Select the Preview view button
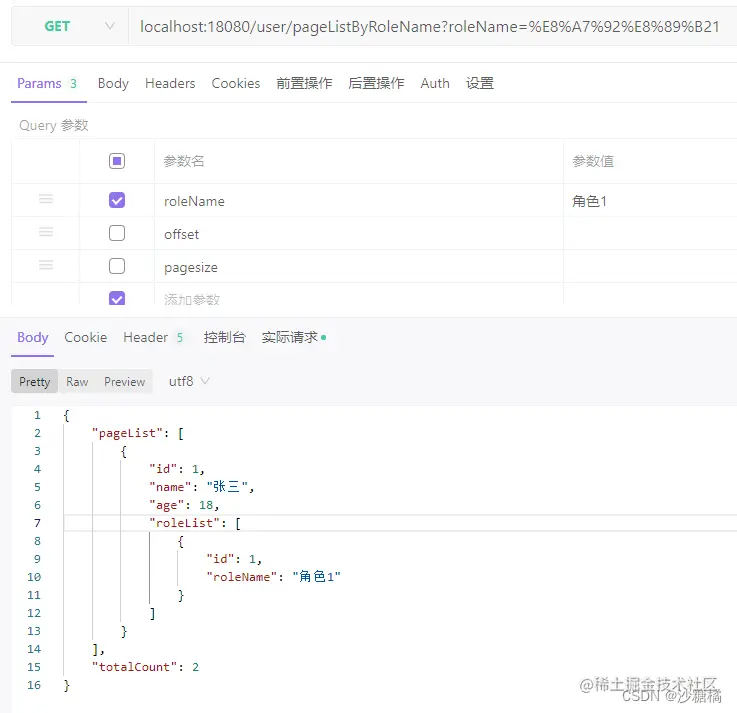737x713 pixels. 125,381
